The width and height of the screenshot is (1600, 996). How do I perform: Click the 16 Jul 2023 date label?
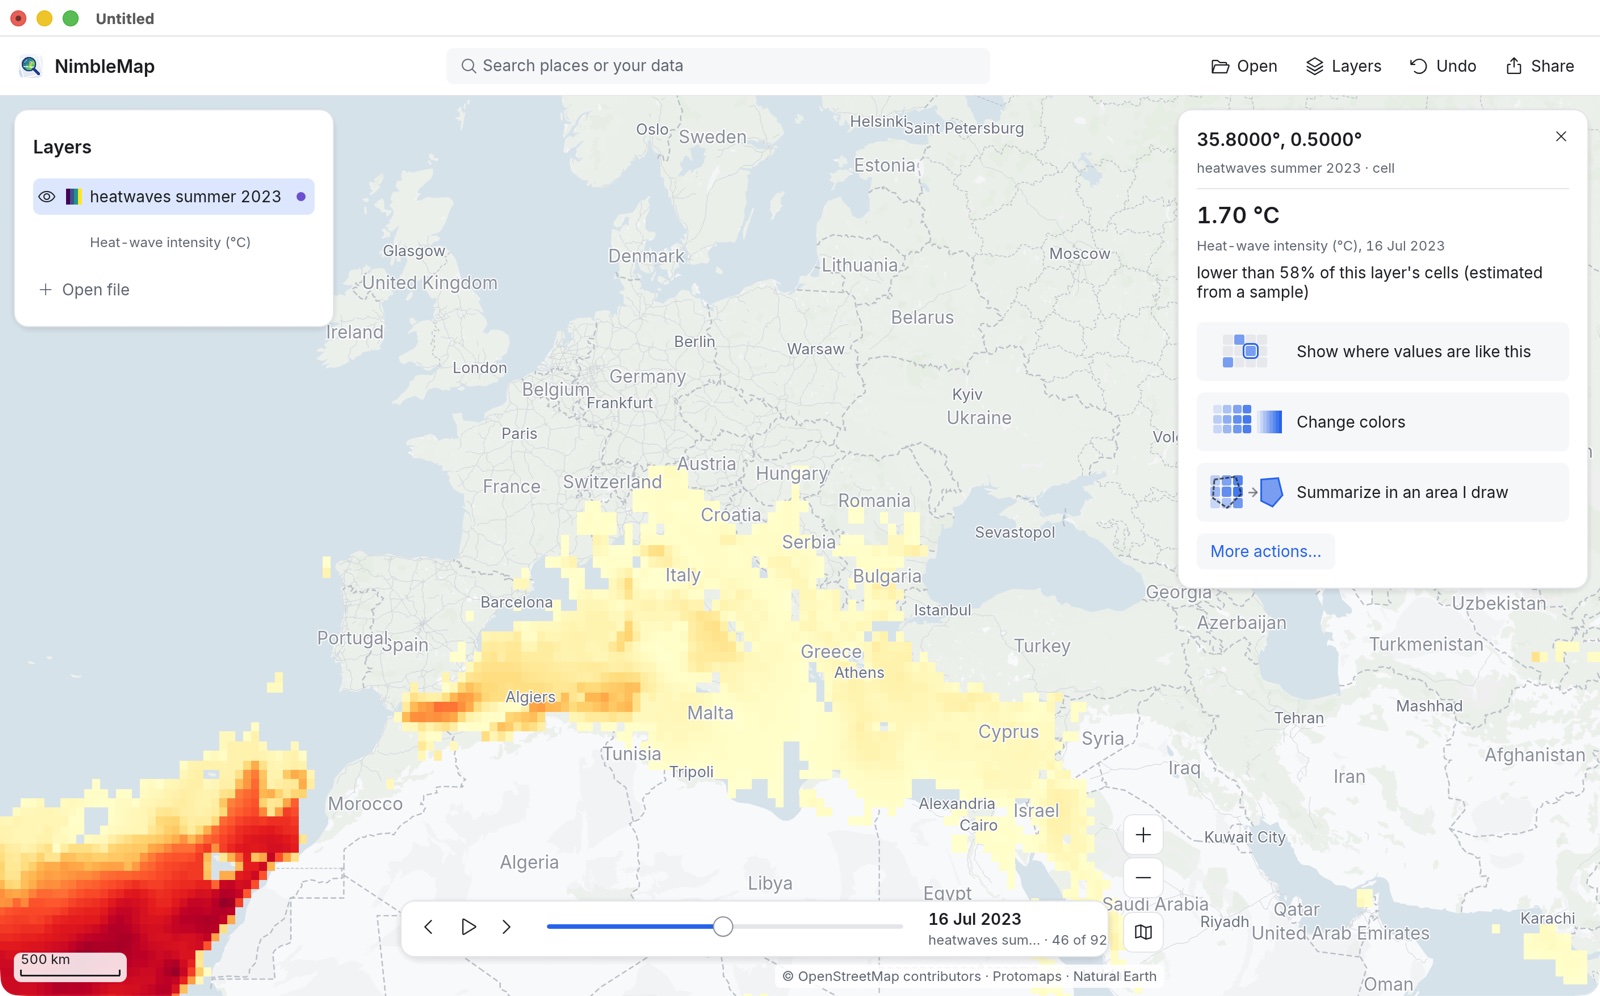pos(975,919)
